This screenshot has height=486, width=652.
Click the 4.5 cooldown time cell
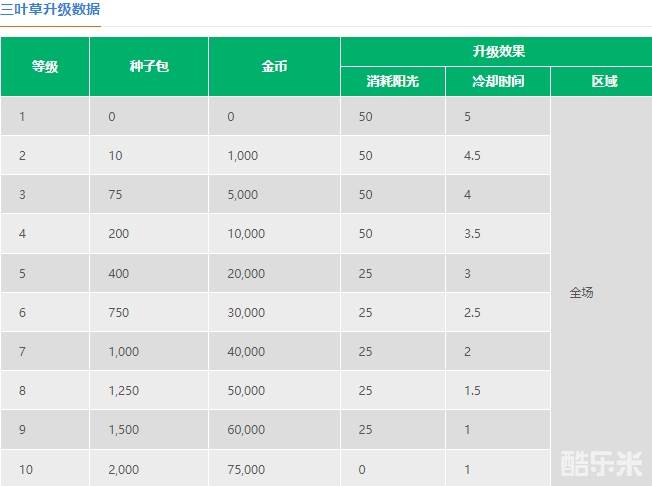pyautogui.click(x=473, y=156)
